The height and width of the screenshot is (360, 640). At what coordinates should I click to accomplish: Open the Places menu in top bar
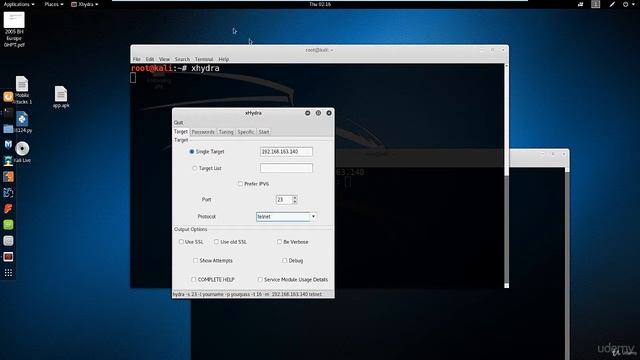coord(54,4)
